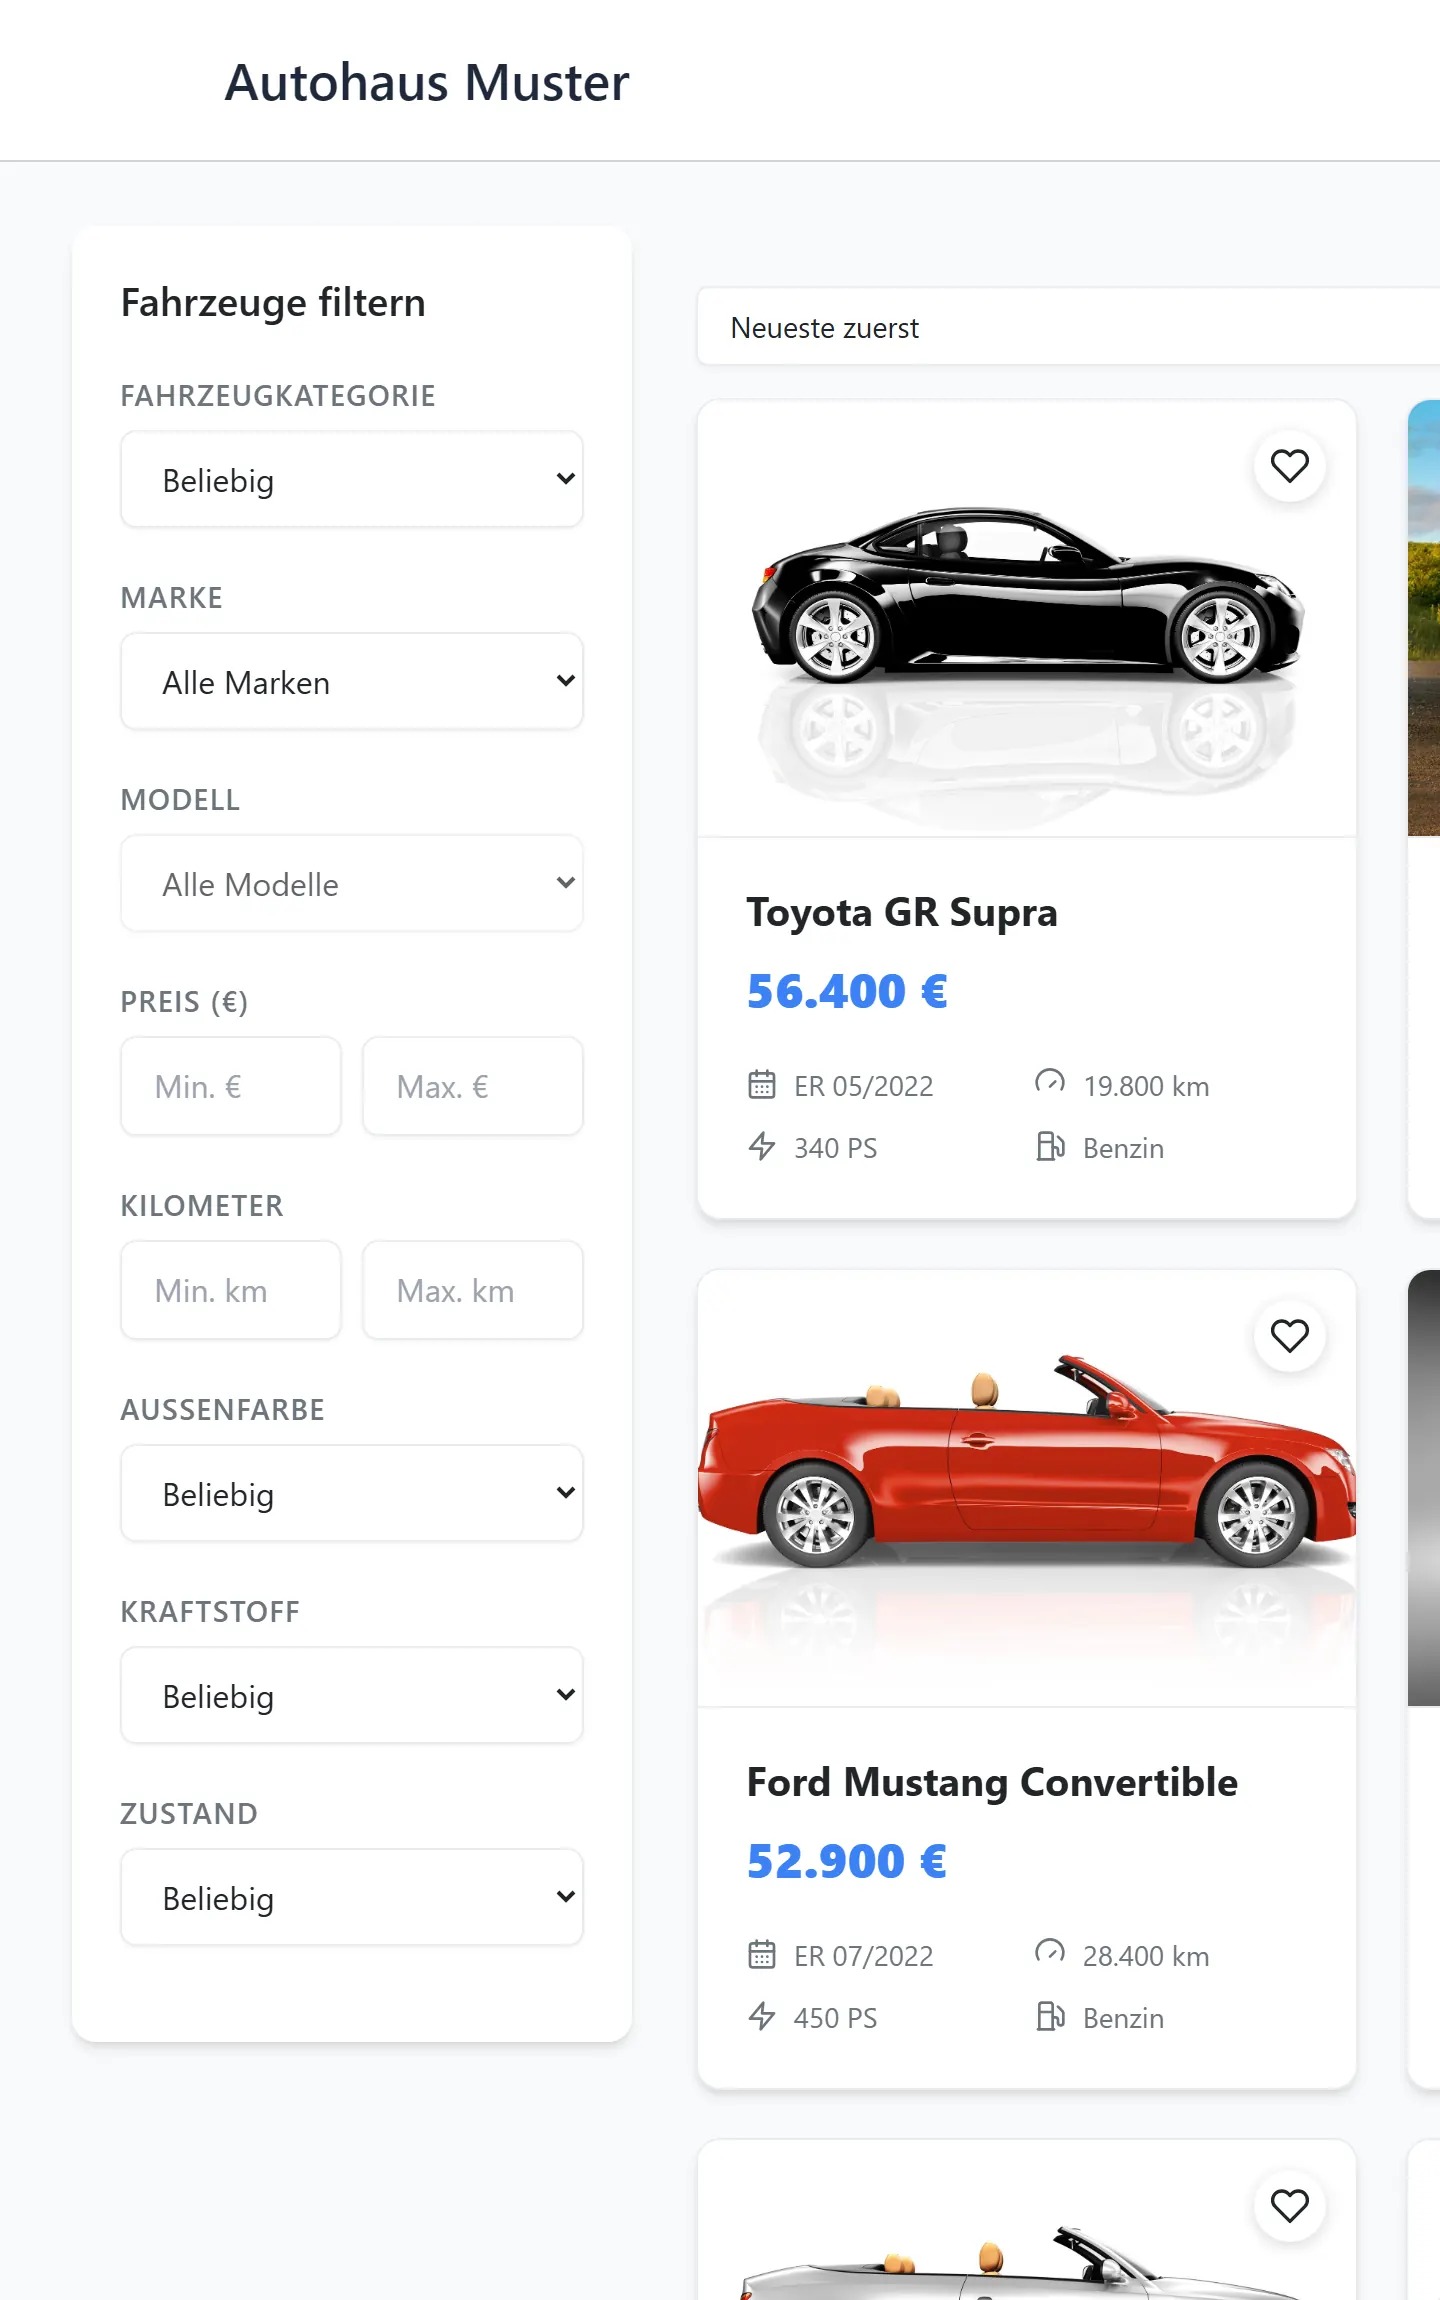Image resolution: width=1440 pixels, height=2300 pixels.
Task: Open the Ford Mustang Convertible title link
Action: pyautogui.click(x=993, y=1782)
